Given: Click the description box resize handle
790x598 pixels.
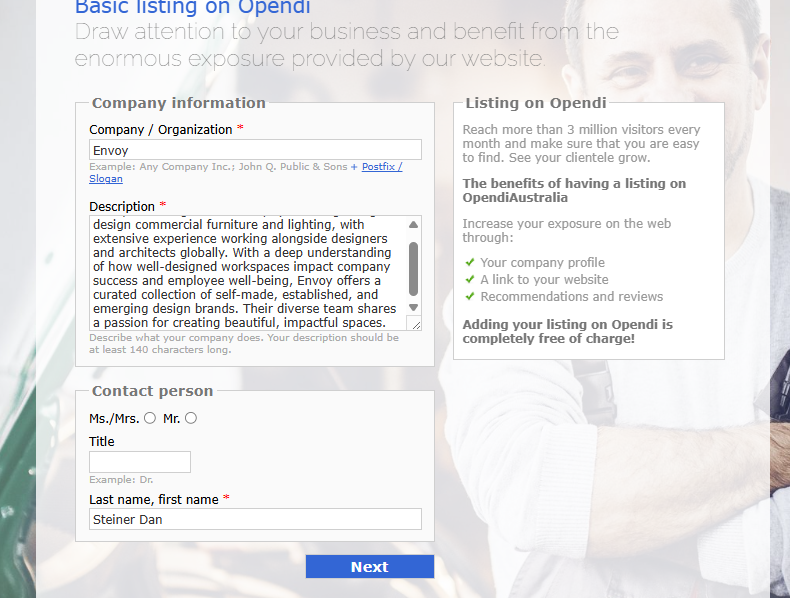Looking at the screenshot, I should (x=416, y=324).
